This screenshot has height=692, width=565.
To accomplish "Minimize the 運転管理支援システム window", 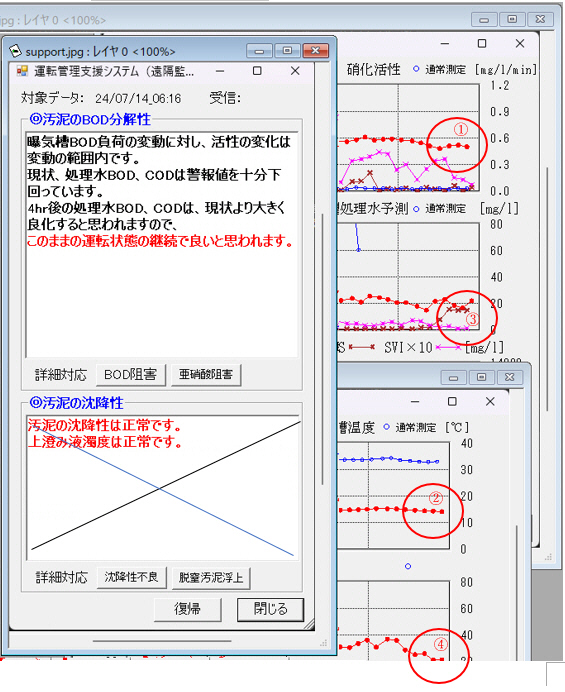I will coord(220,71).
